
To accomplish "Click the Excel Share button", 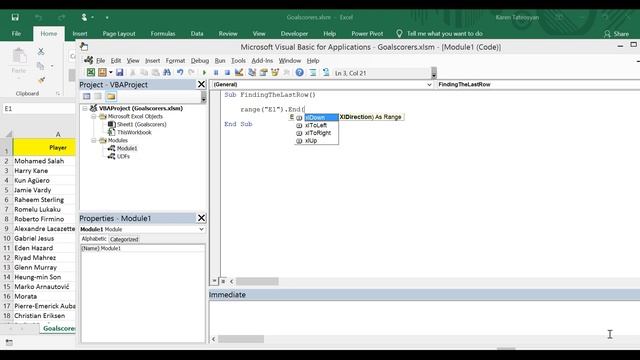I will click(616, 34).
